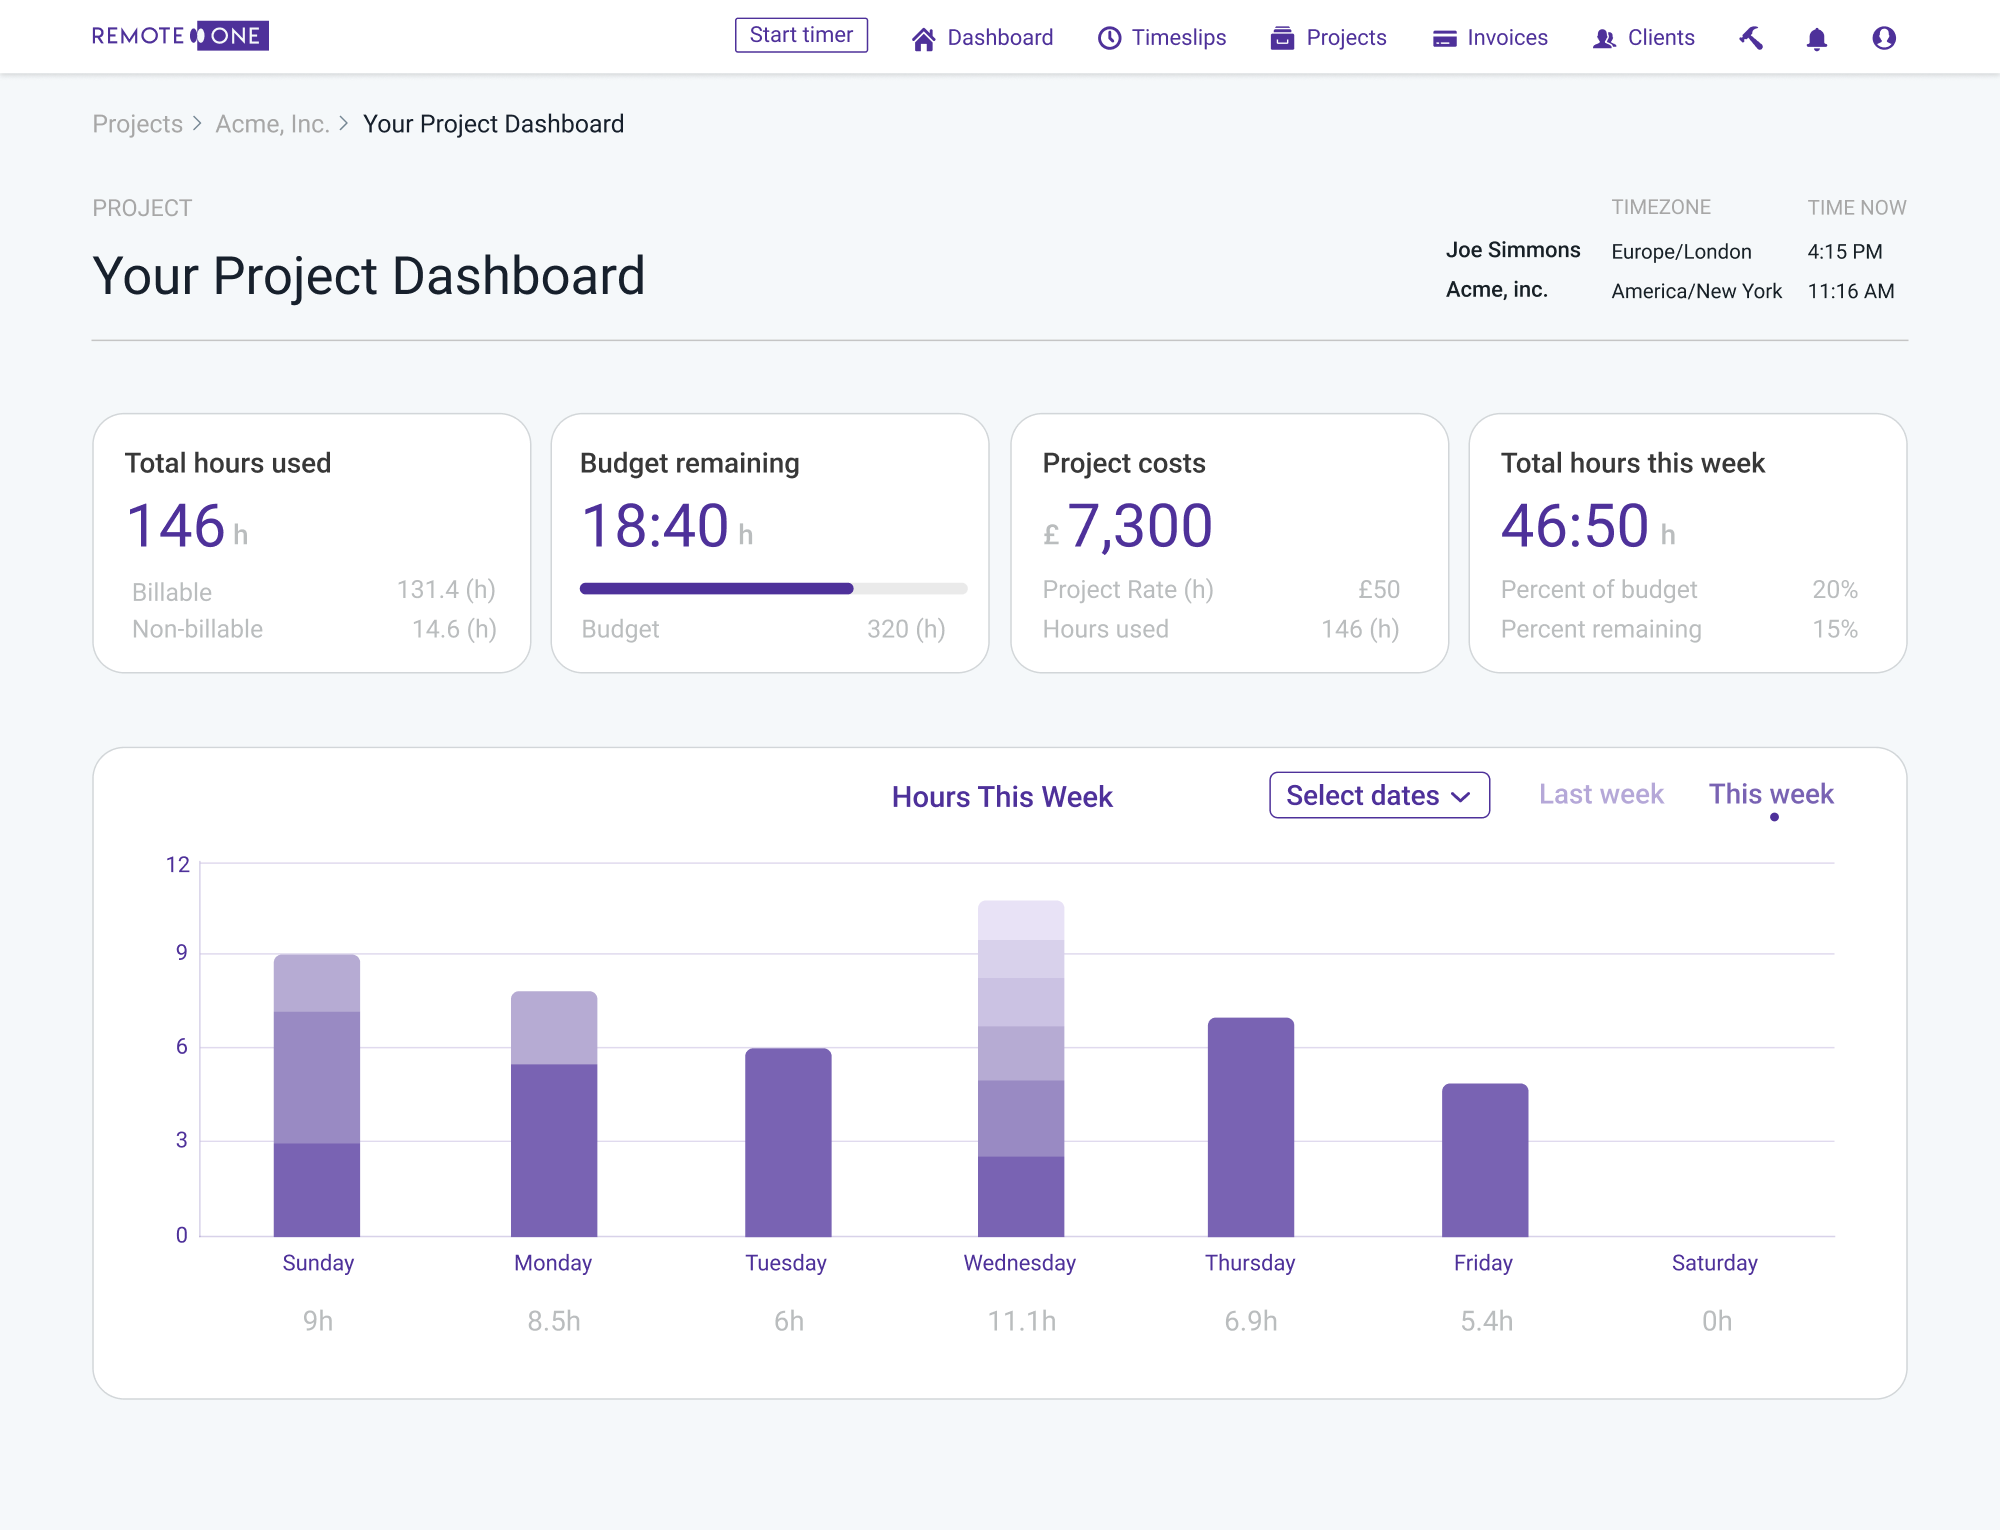Click the Budget 320 (h) value
Screen dimensions: 2000x1532
coord(906,629)
